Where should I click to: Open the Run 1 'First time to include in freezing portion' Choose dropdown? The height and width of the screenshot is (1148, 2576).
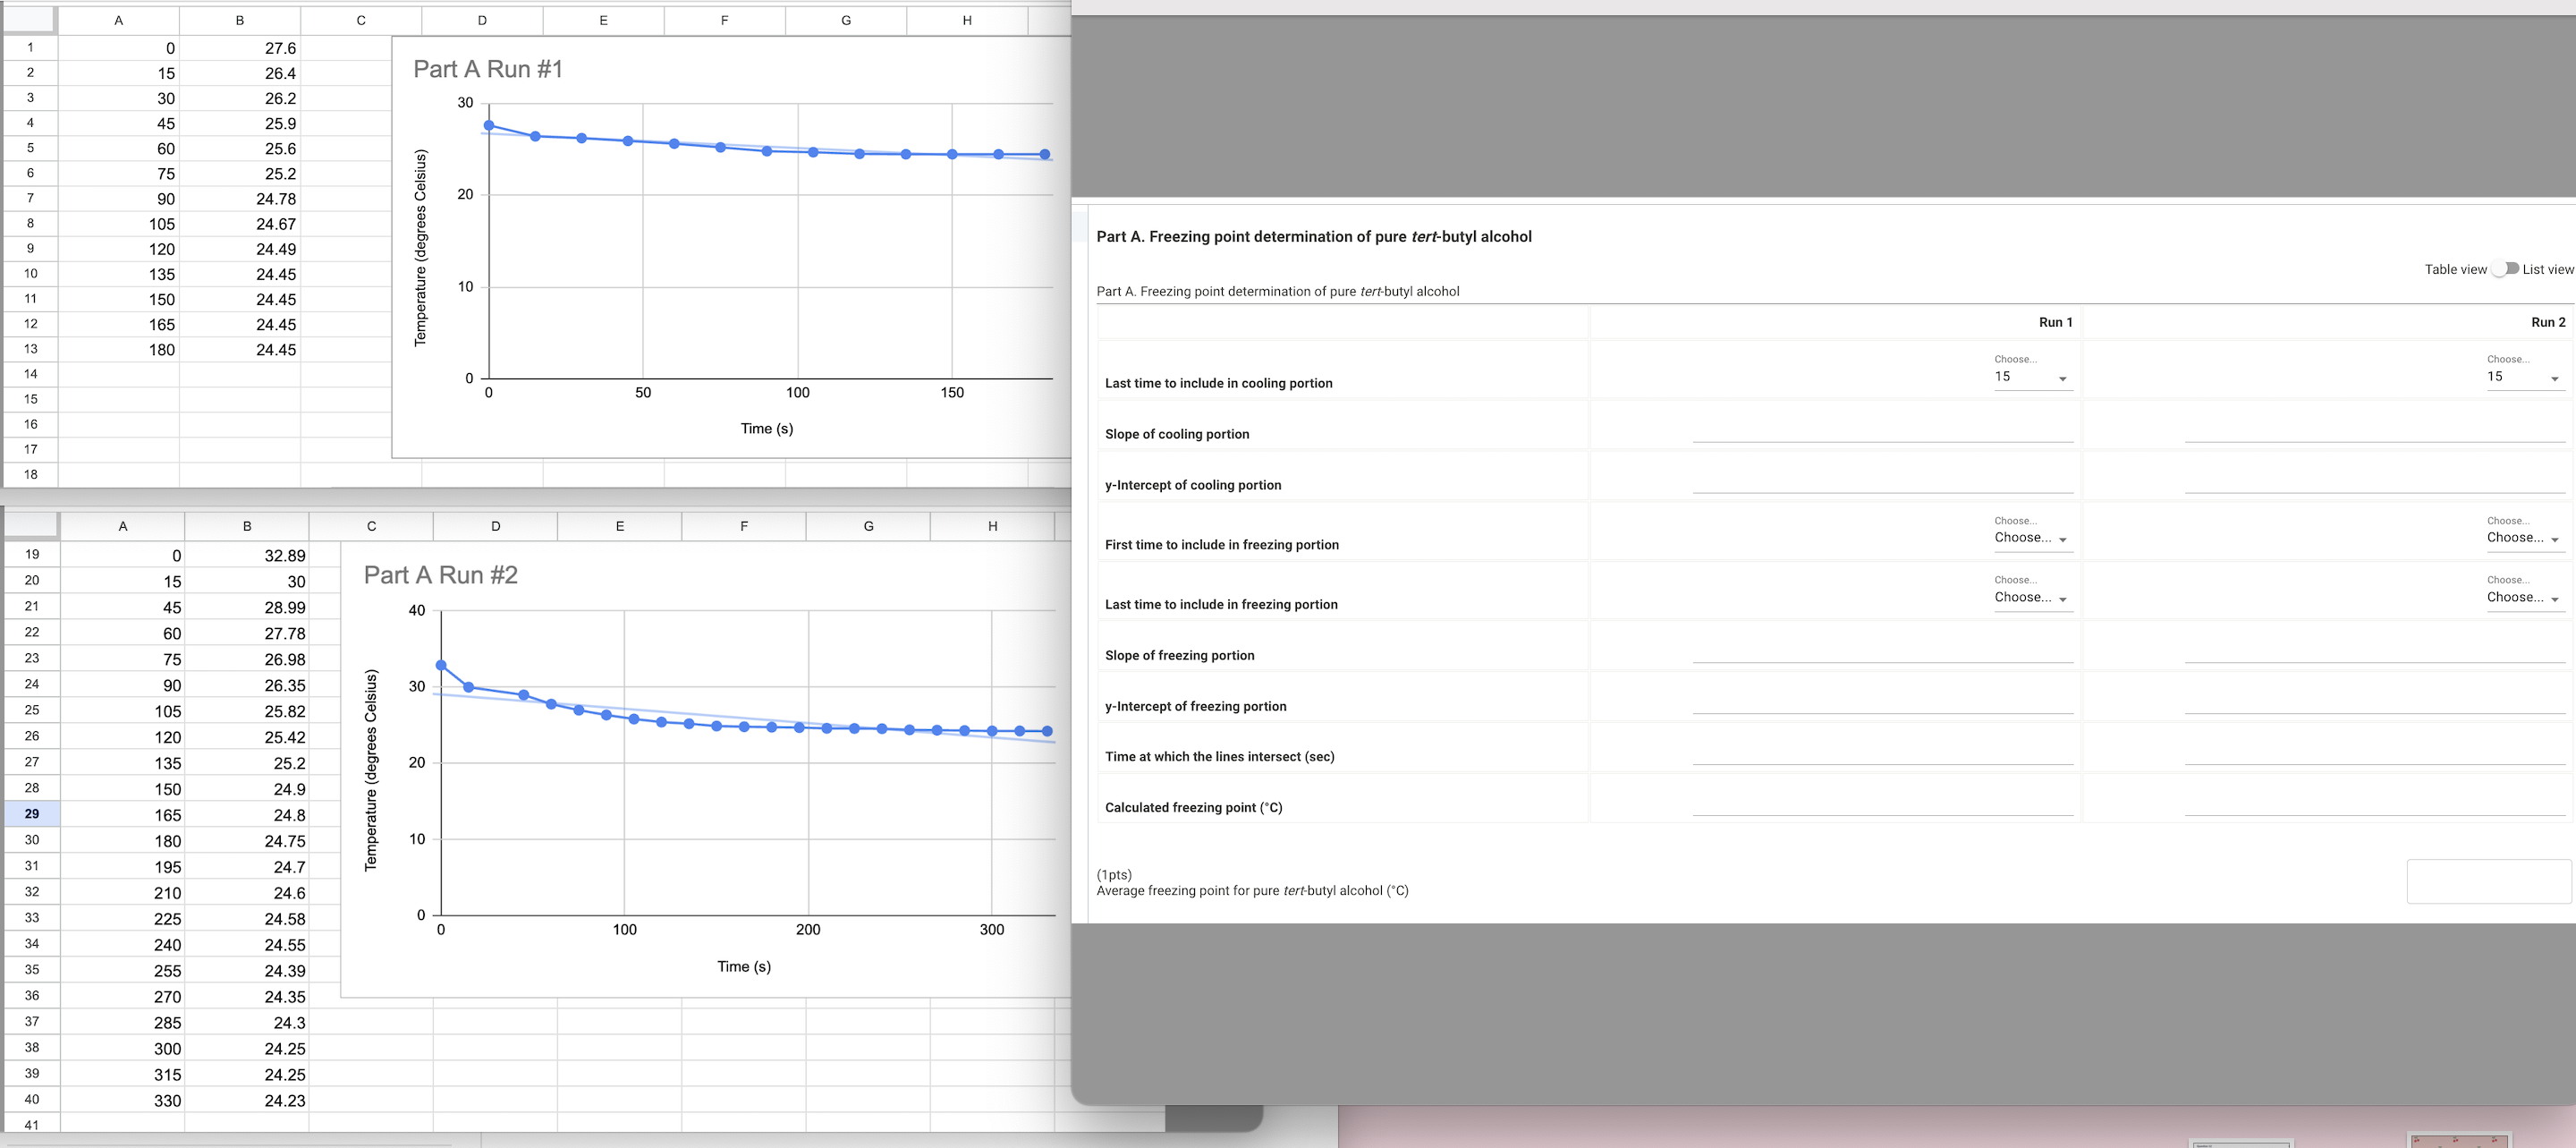point(2030,537)
